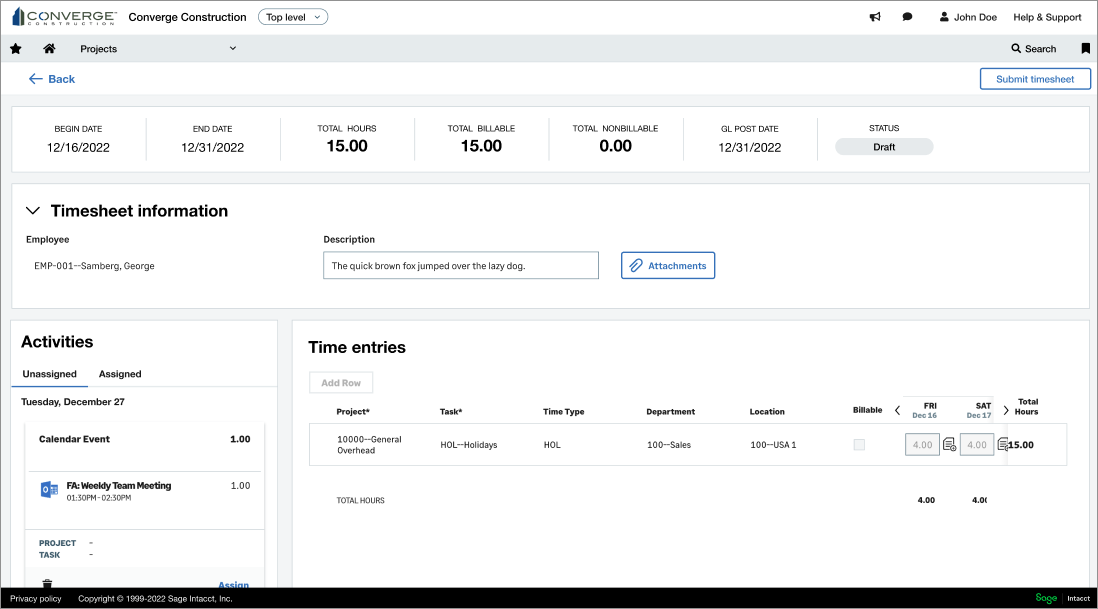Click the trash icon in Activities

click(46, 583)
